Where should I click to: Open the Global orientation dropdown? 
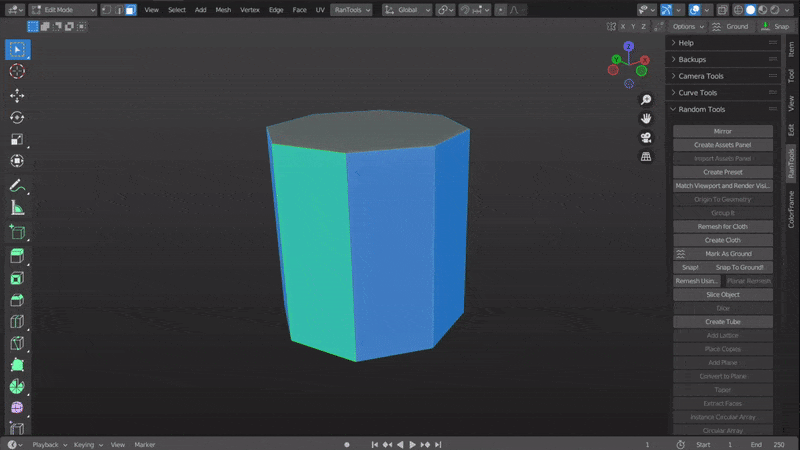tap(407, 10)
